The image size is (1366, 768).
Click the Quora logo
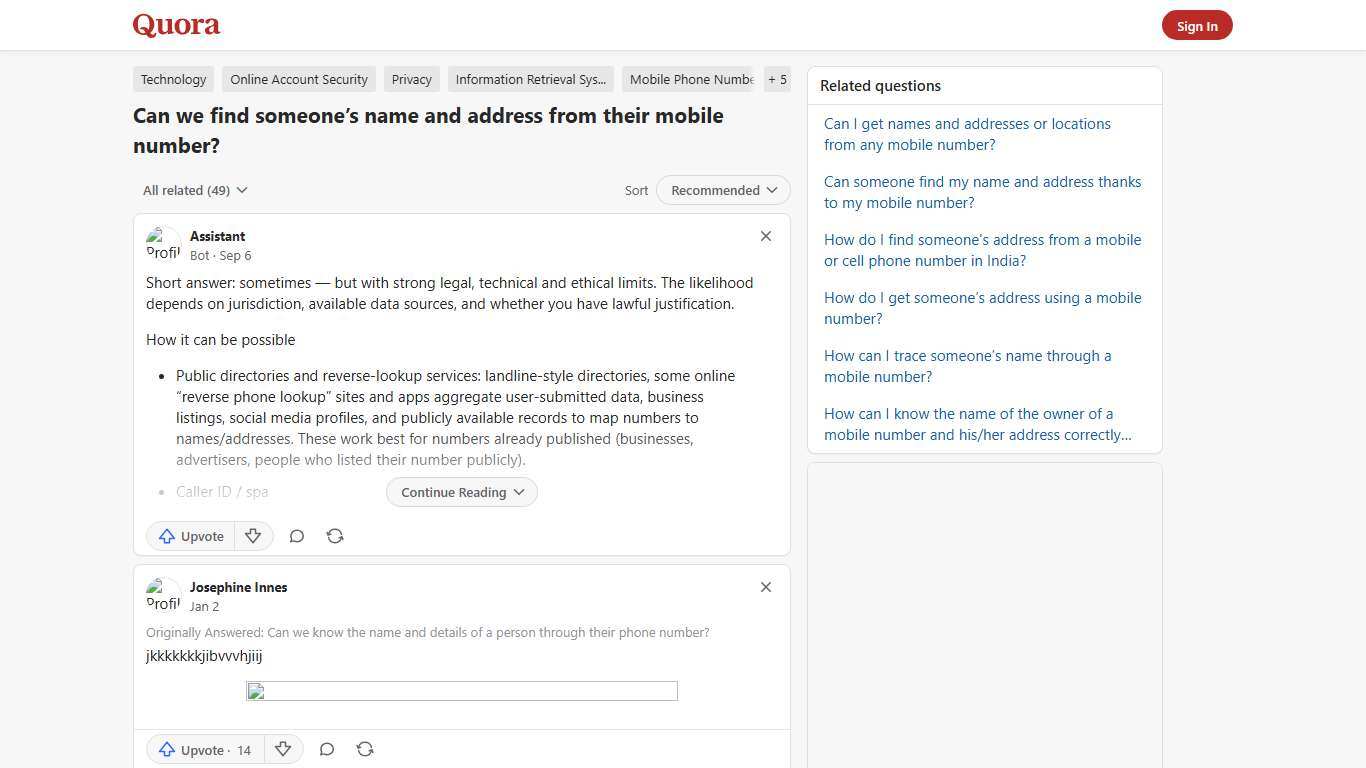coord(175,25)
